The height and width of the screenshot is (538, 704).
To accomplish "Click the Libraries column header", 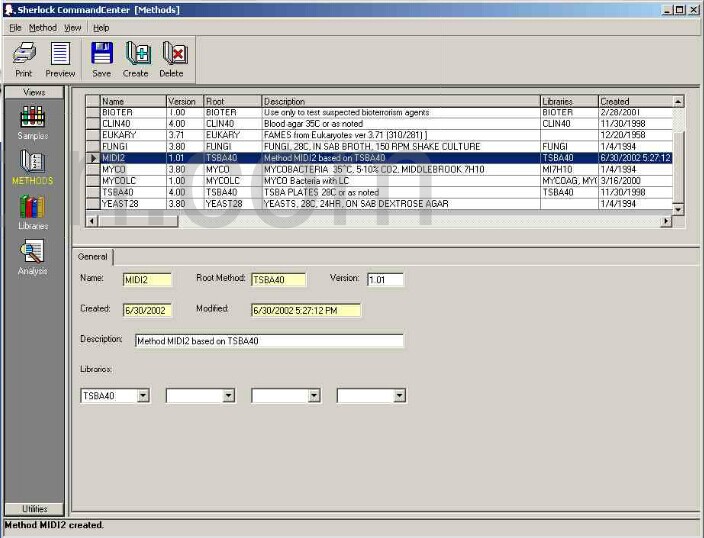I will coord(569,101).
